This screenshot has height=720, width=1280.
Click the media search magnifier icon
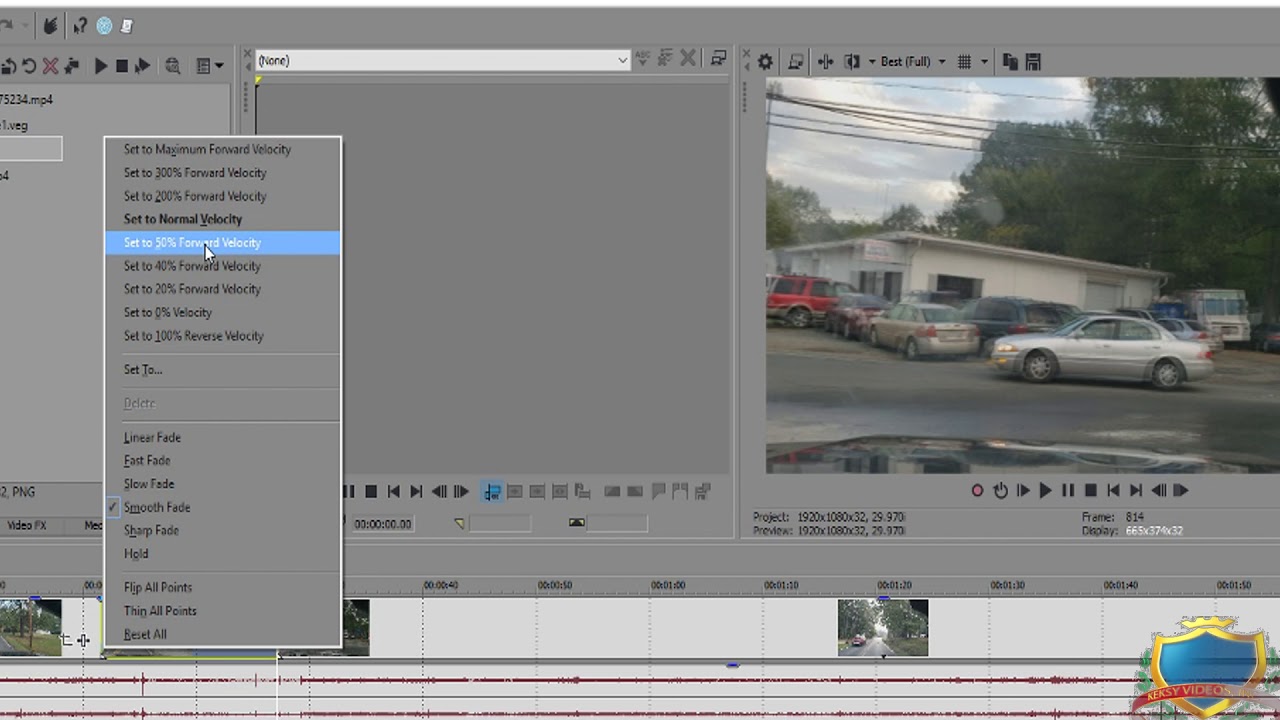pos(173,66)
